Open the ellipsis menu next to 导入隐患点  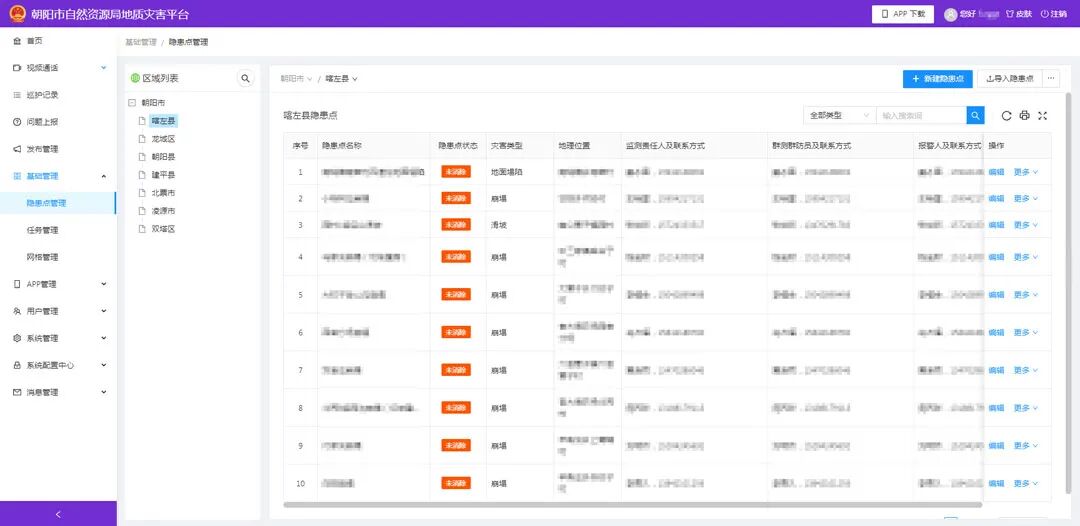1051,78
